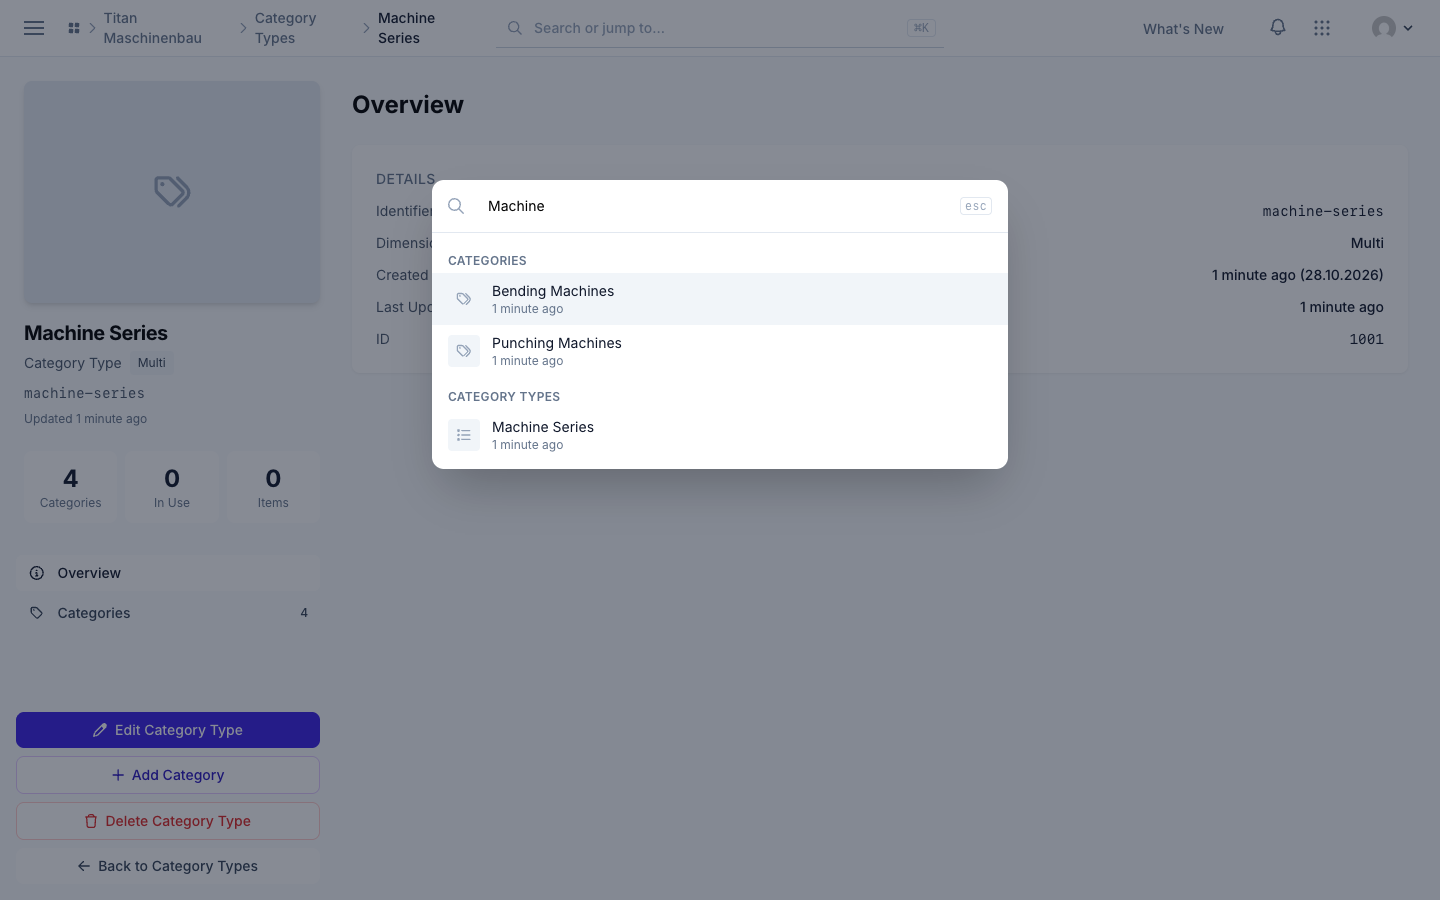Click the back arrow icon for Category Types

tap(84, 866)
